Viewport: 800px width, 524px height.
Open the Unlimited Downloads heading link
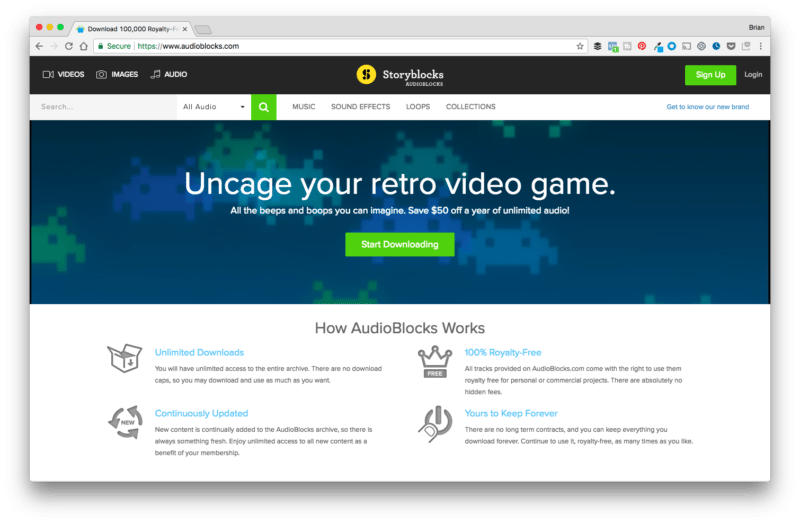tap(199, 353)
